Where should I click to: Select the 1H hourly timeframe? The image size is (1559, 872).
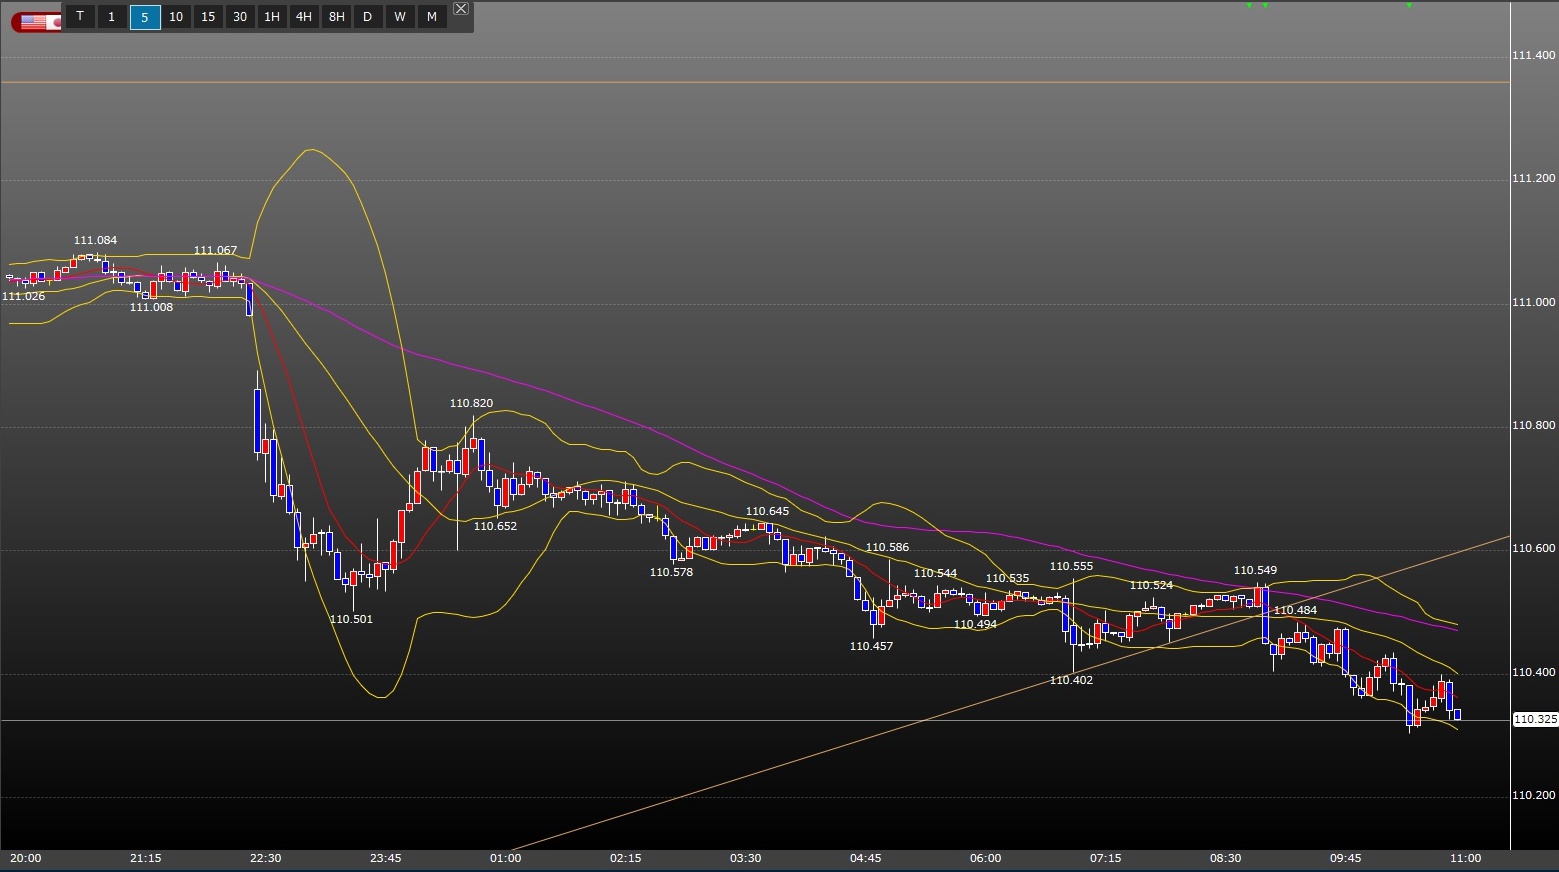[x=272, y=16]
